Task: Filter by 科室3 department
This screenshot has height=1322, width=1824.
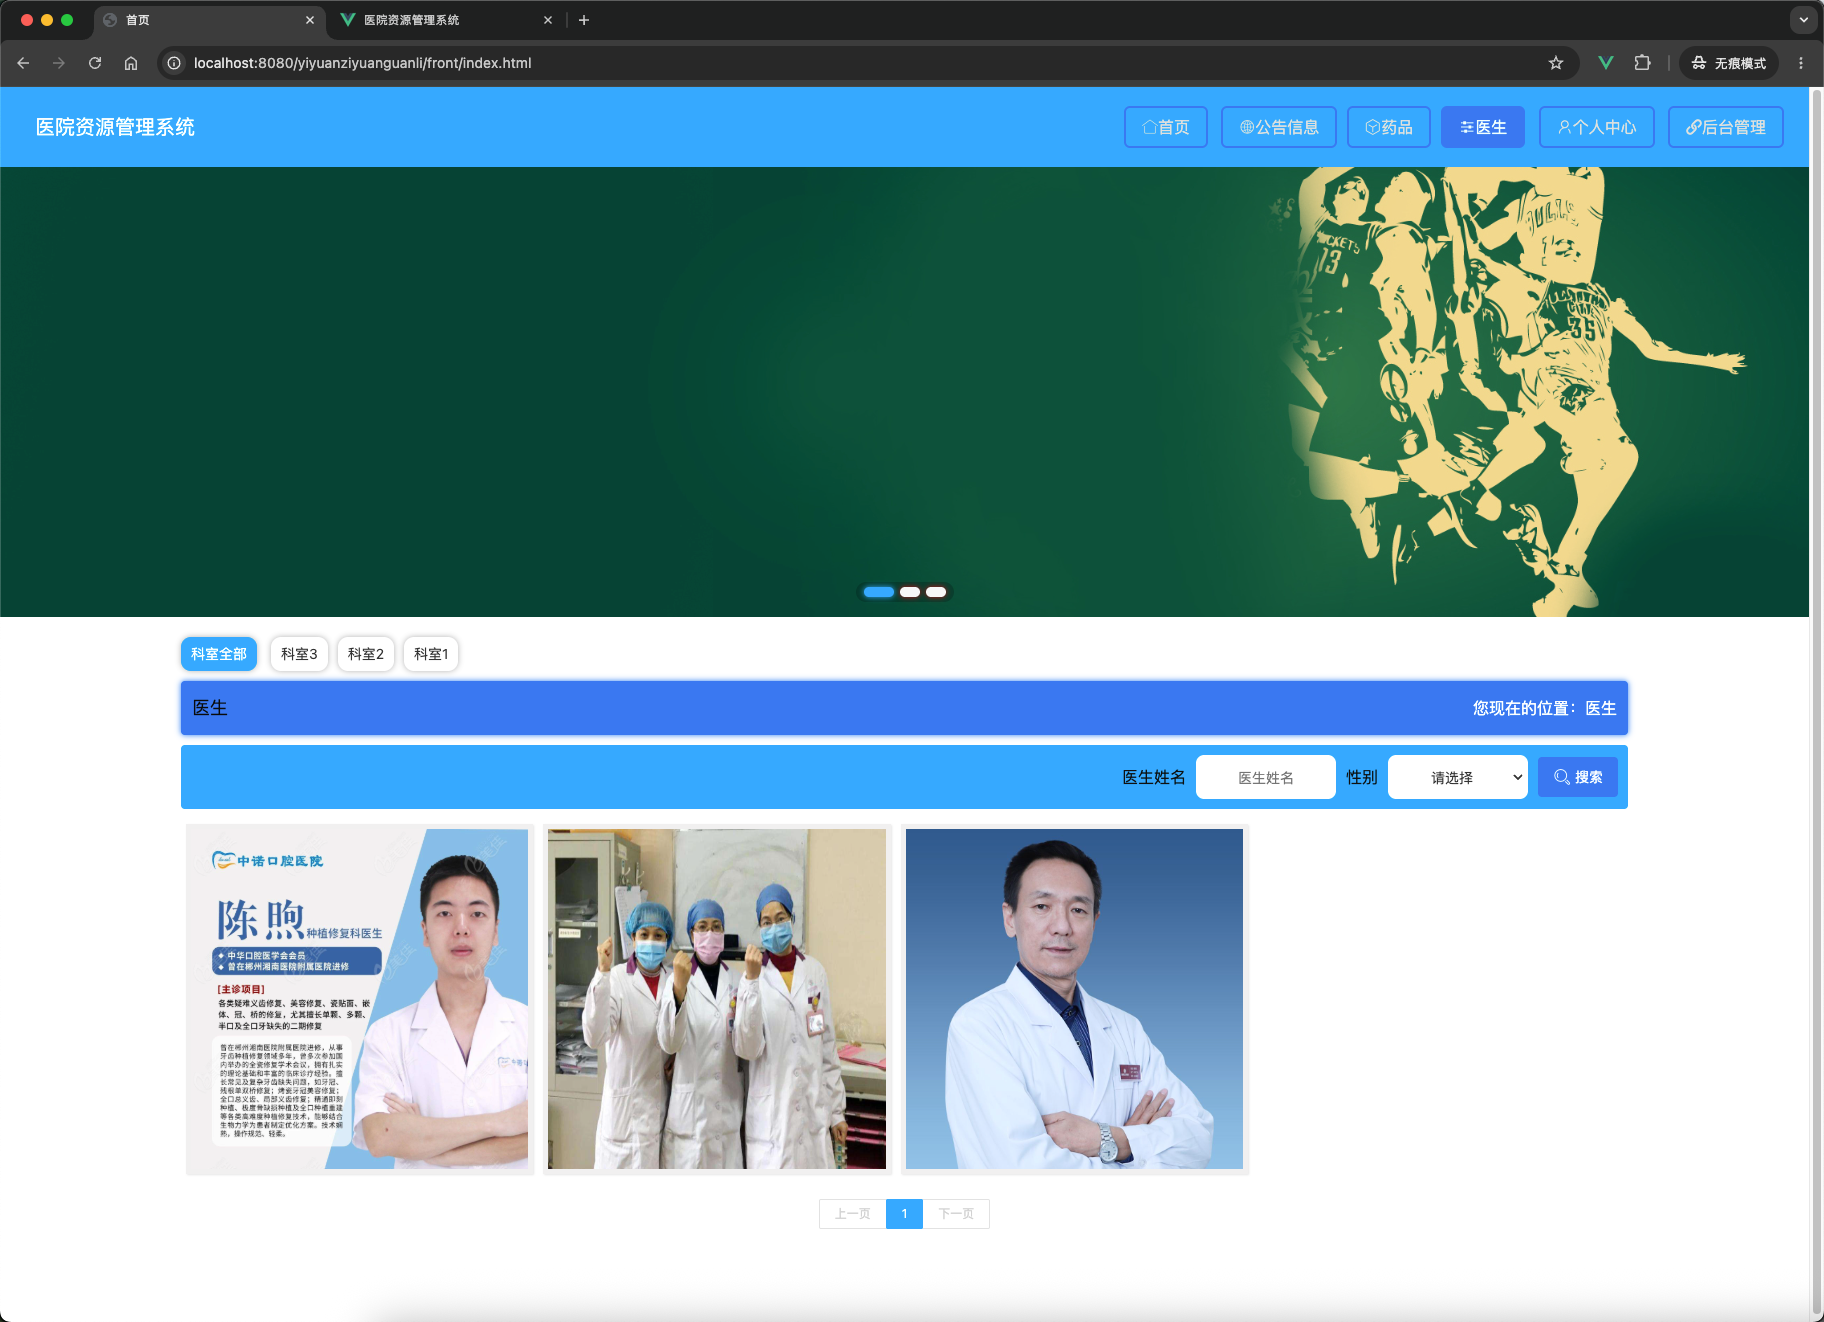Action: click(x=299, y=654)
